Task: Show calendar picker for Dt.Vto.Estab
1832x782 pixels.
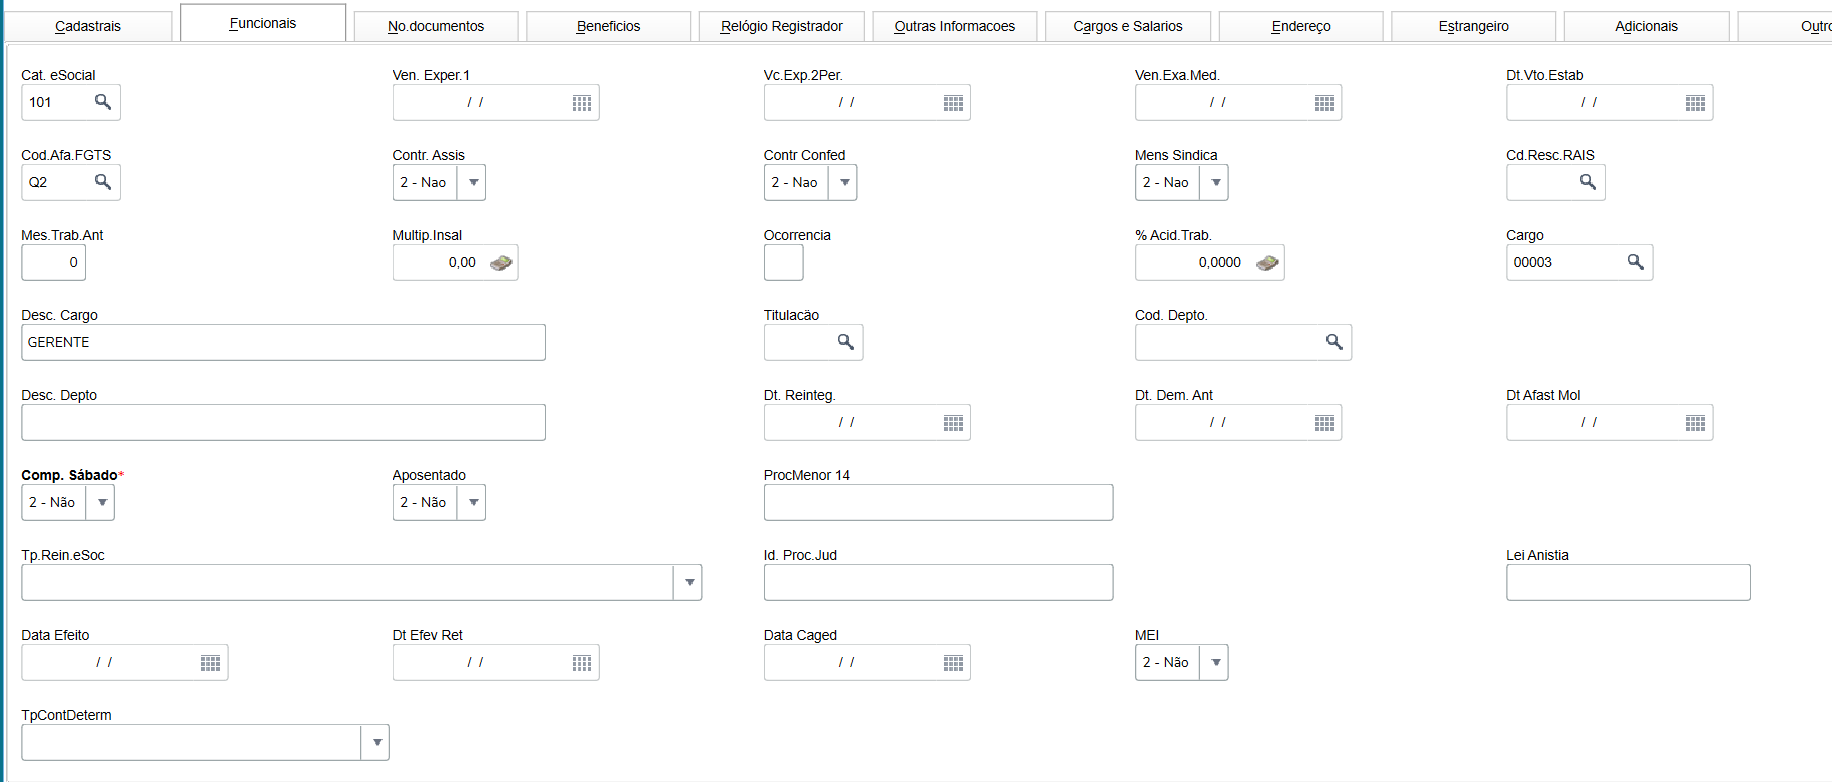Action: point(1695,103)
